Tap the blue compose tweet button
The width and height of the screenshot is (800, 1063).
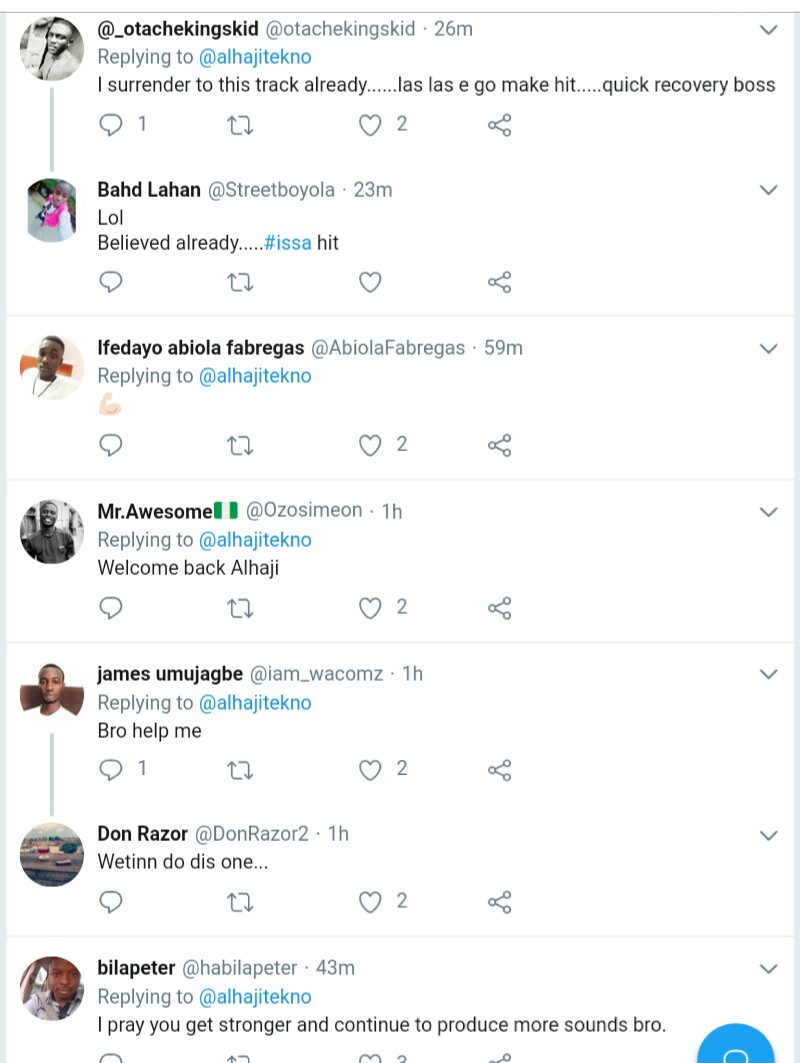(x=737, y=1045)
